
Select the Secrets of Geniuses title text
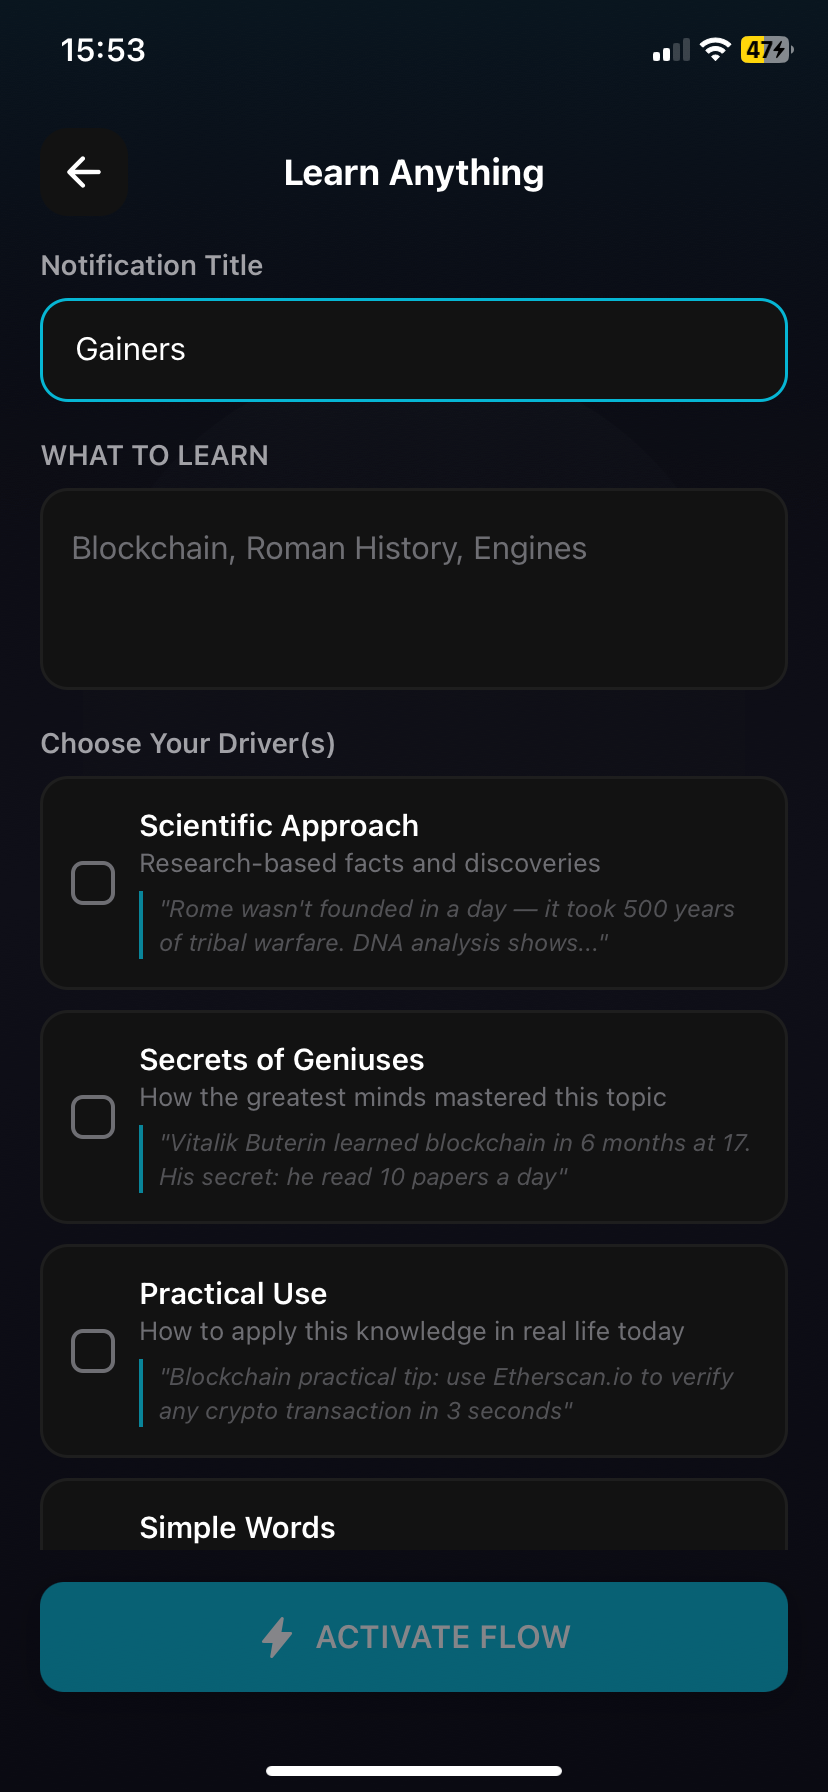pos(282,1060)
